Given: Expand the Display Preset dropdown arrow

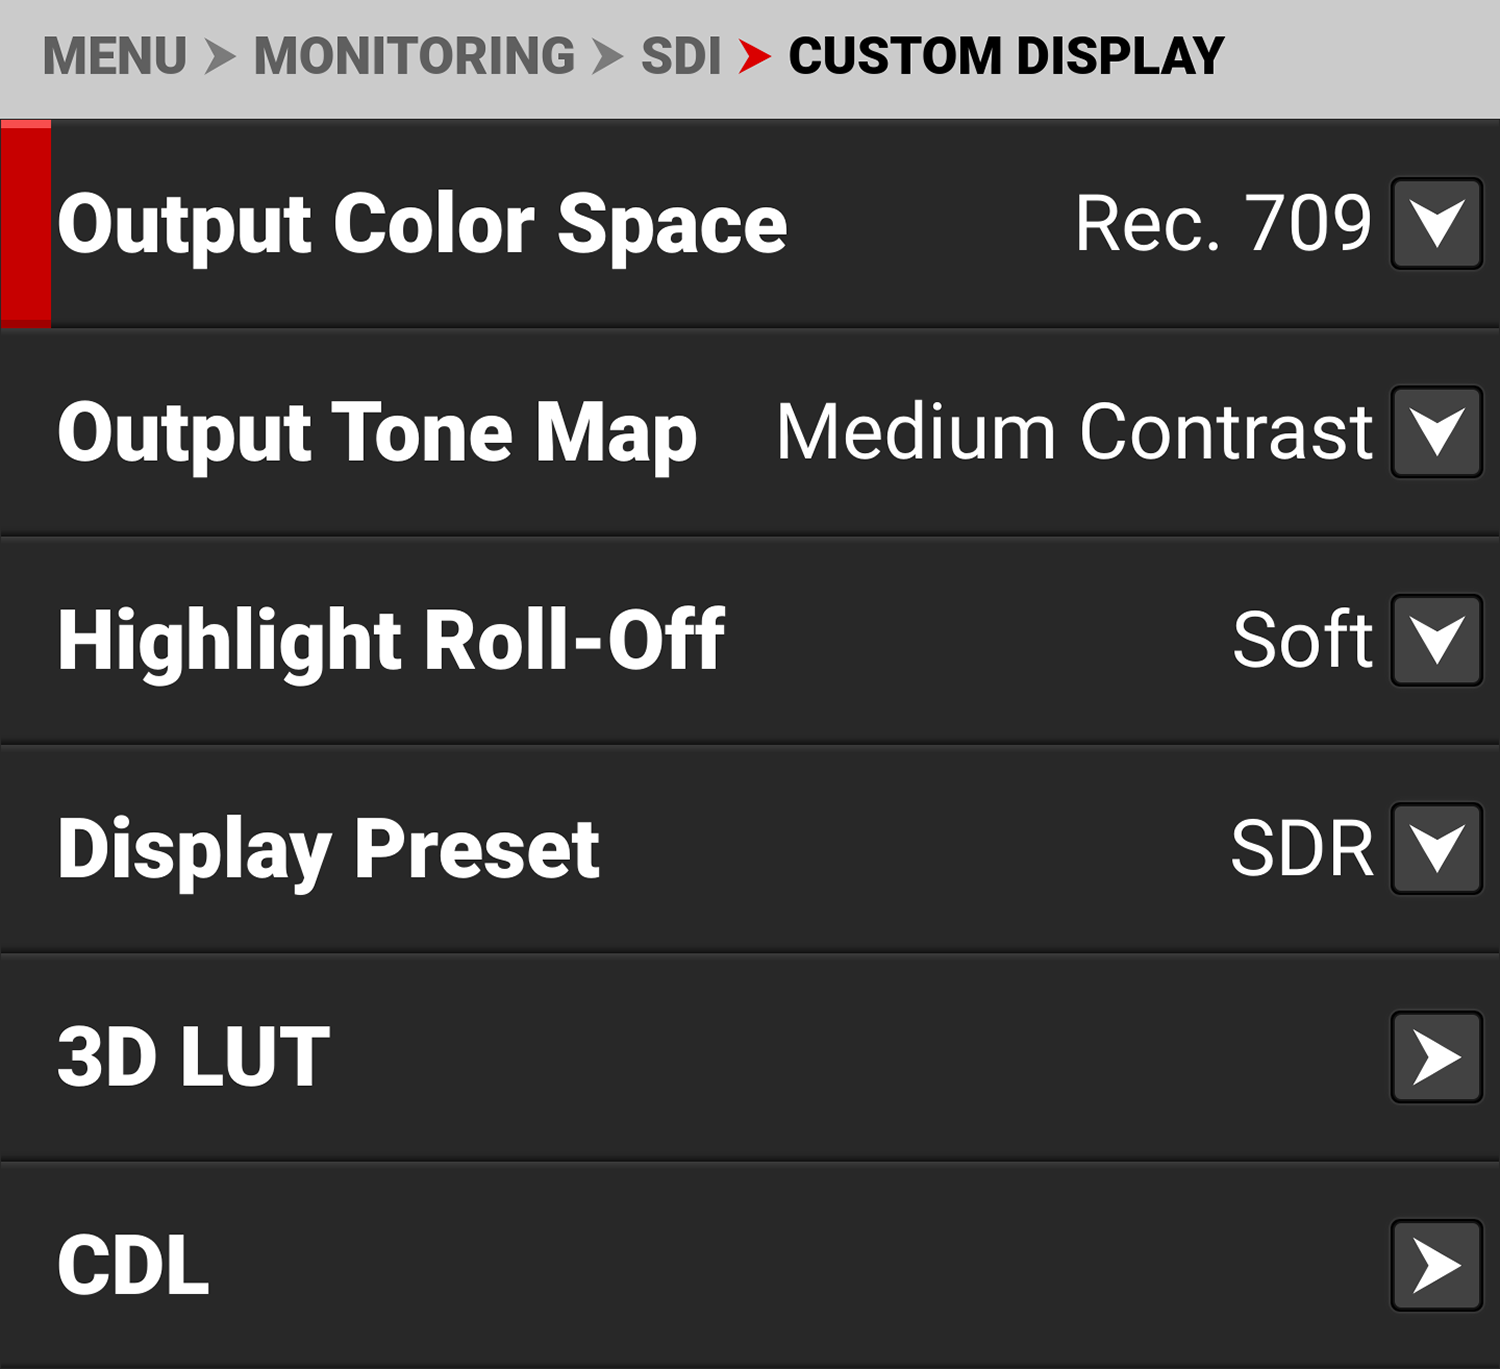Looking at the screenshot, I should [1436, 848].
